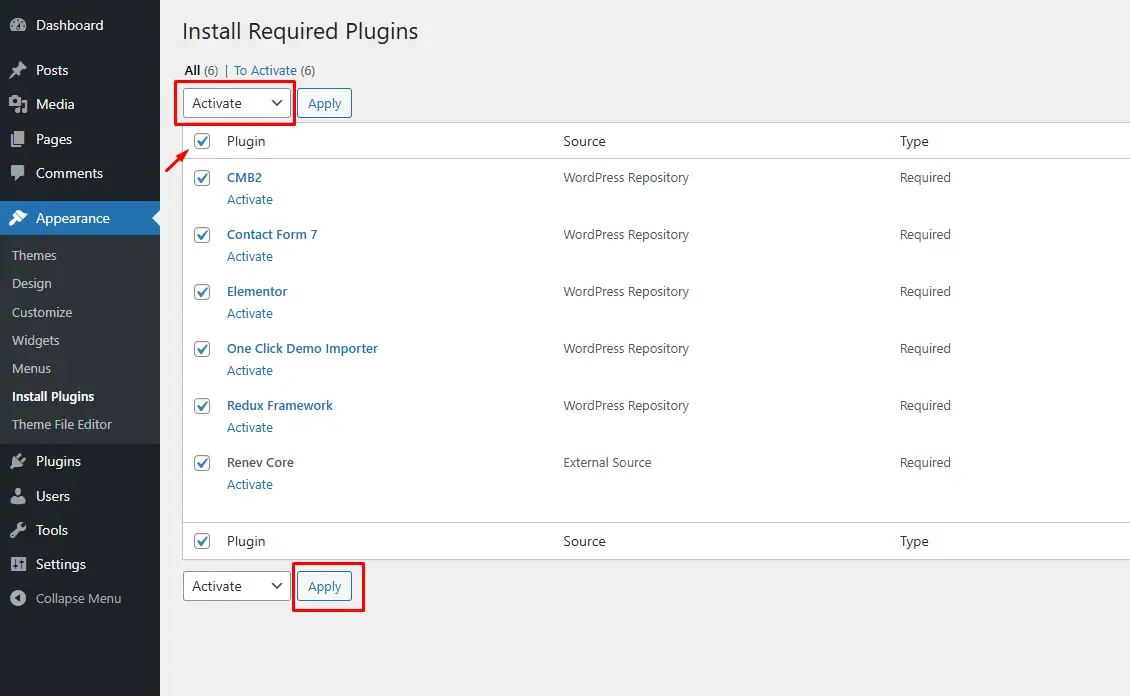Click the Comments bubble icon
This screenshot has height=696, width=1130.
[18, 174]
